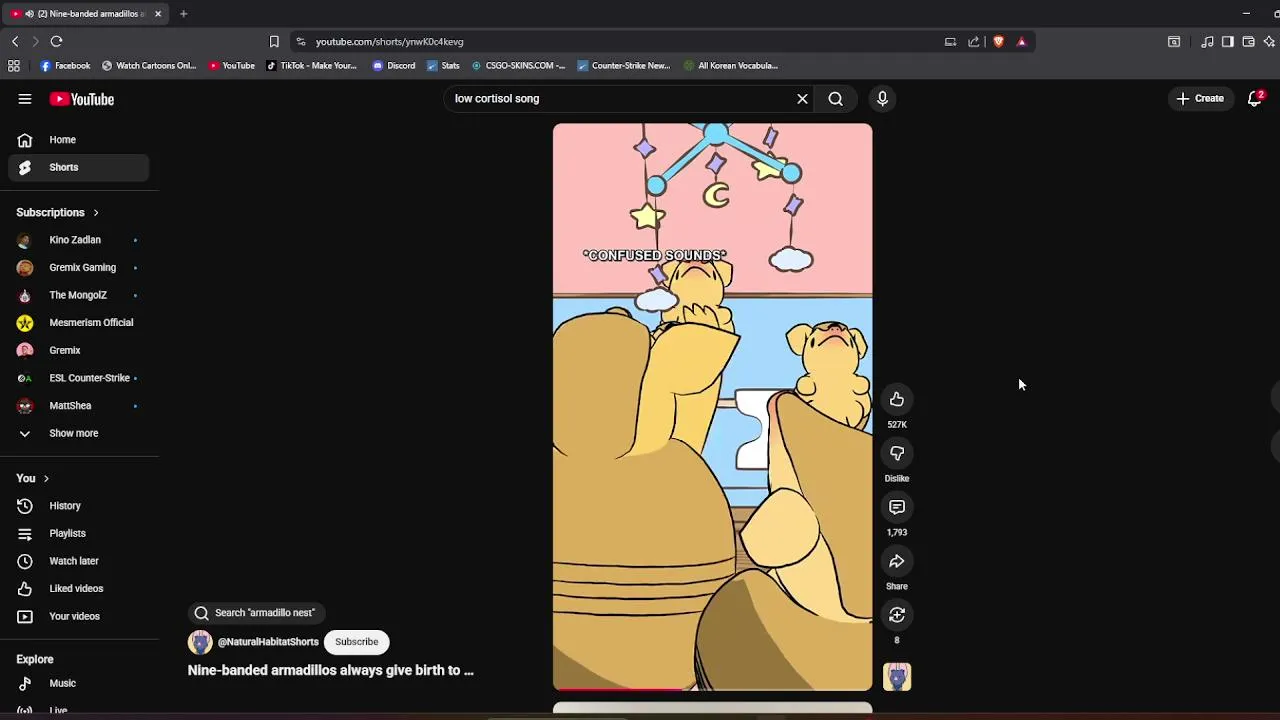This screenshot has width=1280, height=720.
Task: Open the TikTok bookmark
Action: (x=311, y=66)
